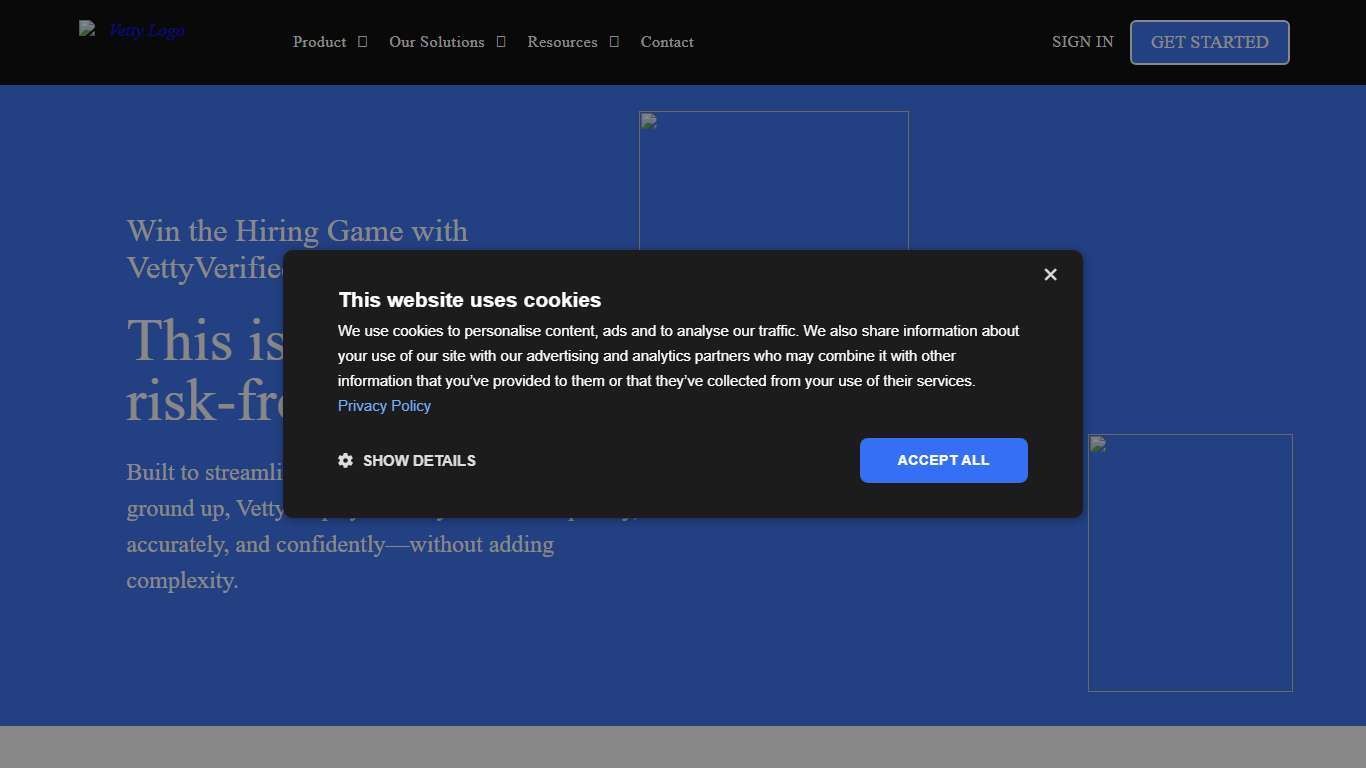Go to the Contact page
The image size is (1366, 768).
[x=667, y=42]
